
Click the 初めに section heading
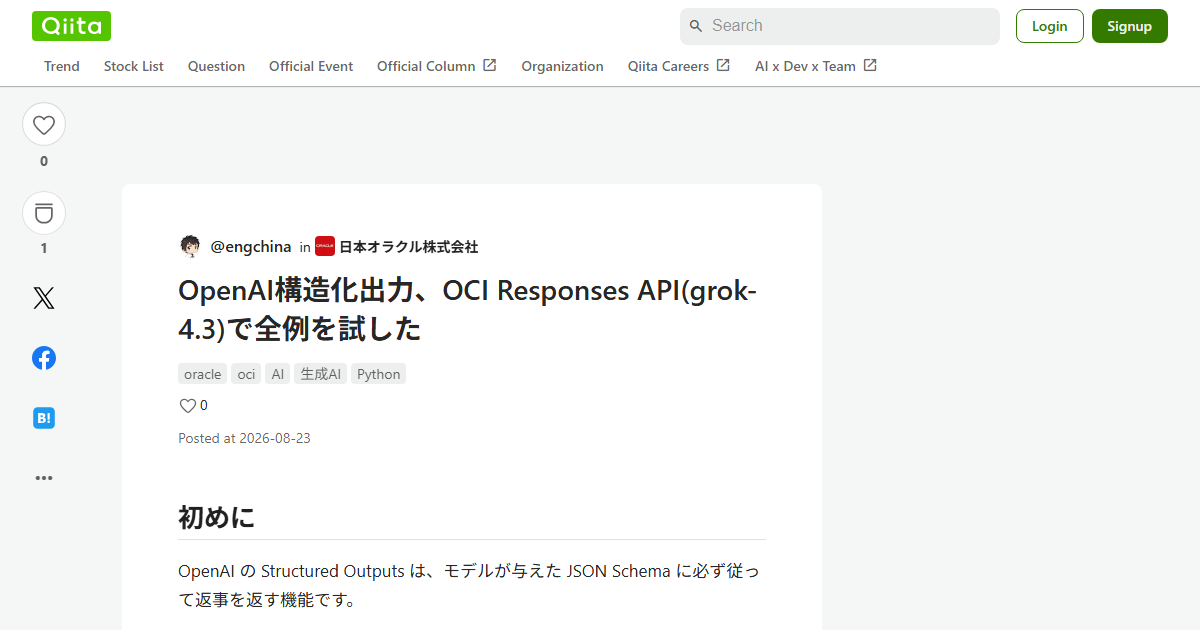pos(216,517)
